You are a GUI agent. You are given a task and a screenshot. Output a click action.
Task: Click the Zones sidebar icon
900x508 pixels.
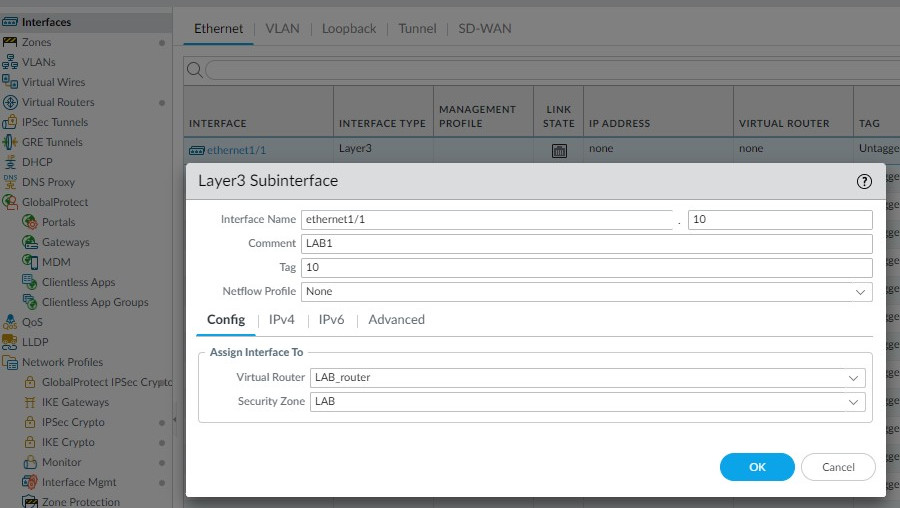click(10, 42)
